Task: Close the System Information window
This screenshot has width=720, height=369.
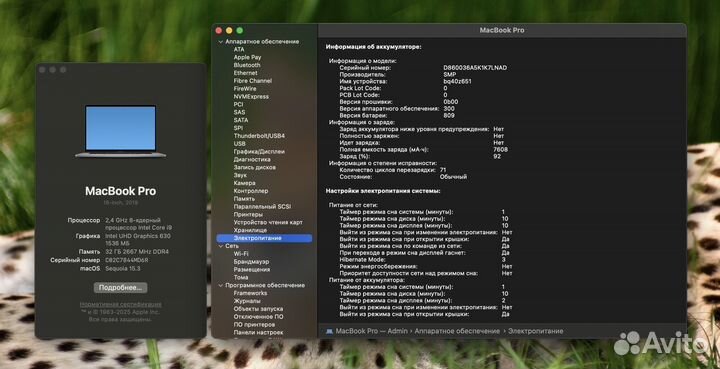Action: point(219,30)
